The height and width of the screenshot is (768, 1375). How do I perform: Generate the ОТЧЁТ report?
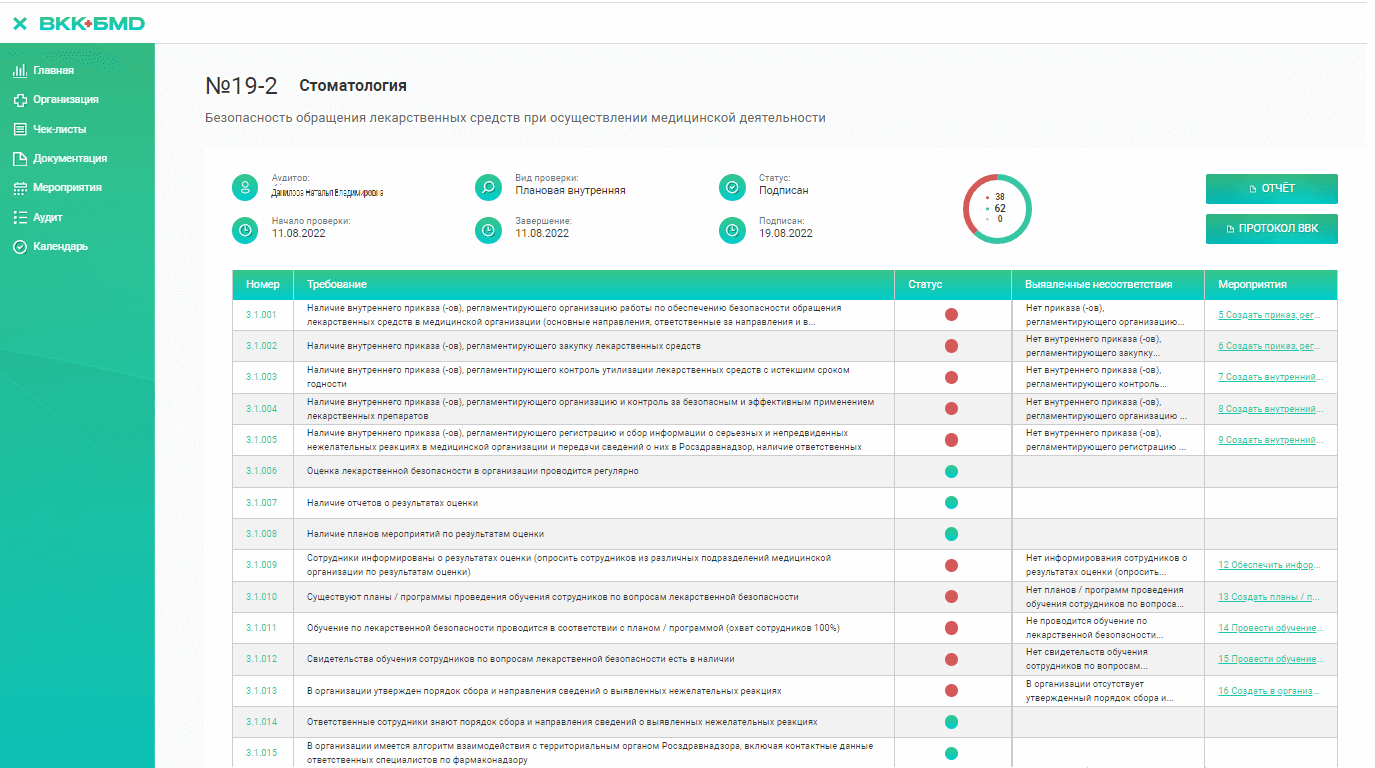[1272, 189]
